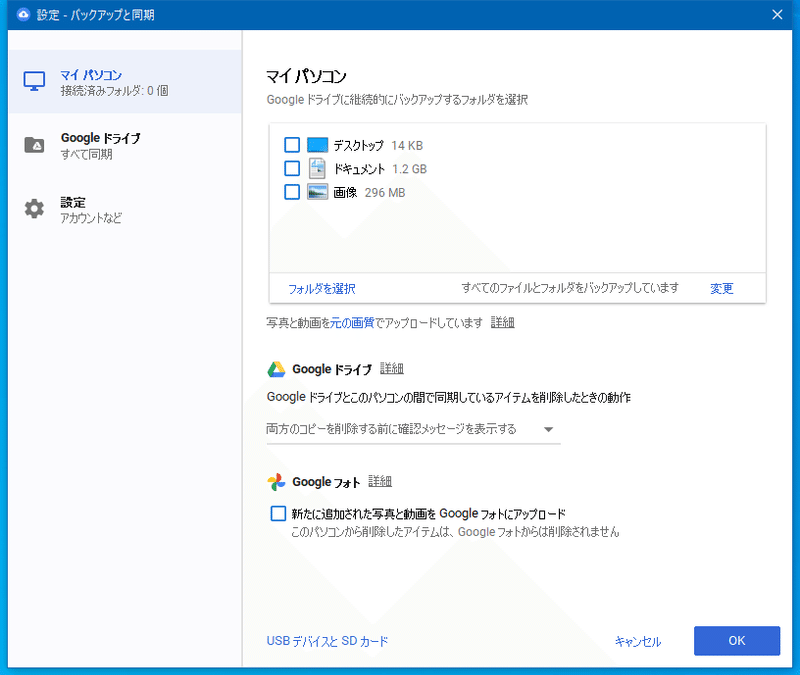Close the settings window

point(777,14)
